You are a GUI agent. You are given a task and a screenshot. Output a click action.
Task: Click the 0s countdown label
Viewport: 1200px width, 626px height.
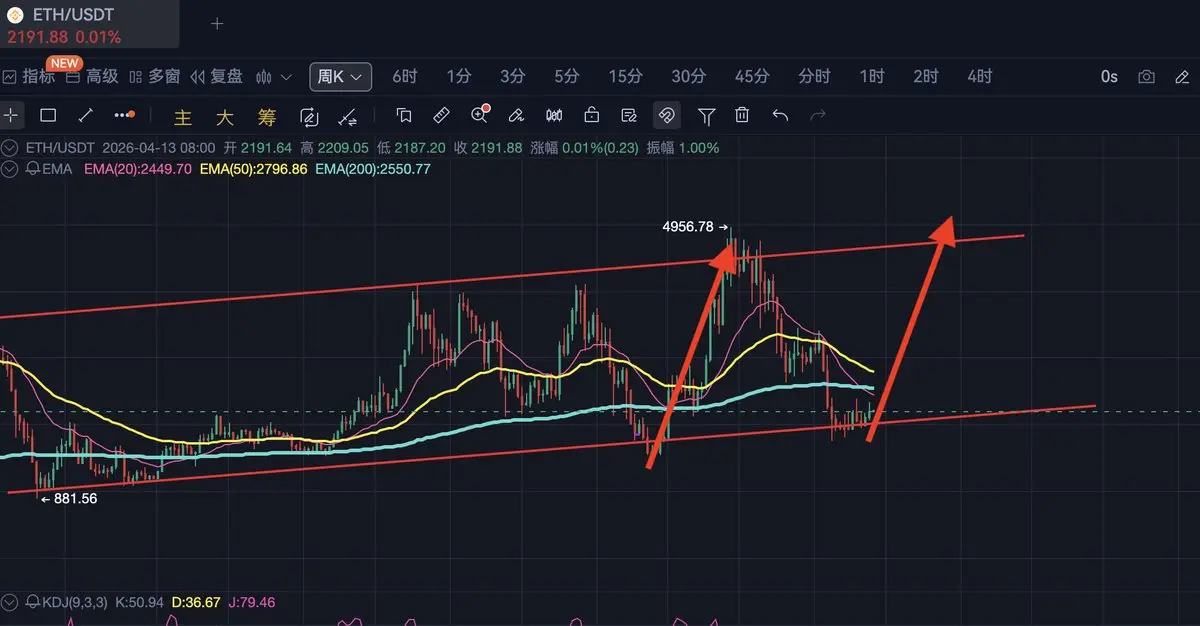point(1109,76)
